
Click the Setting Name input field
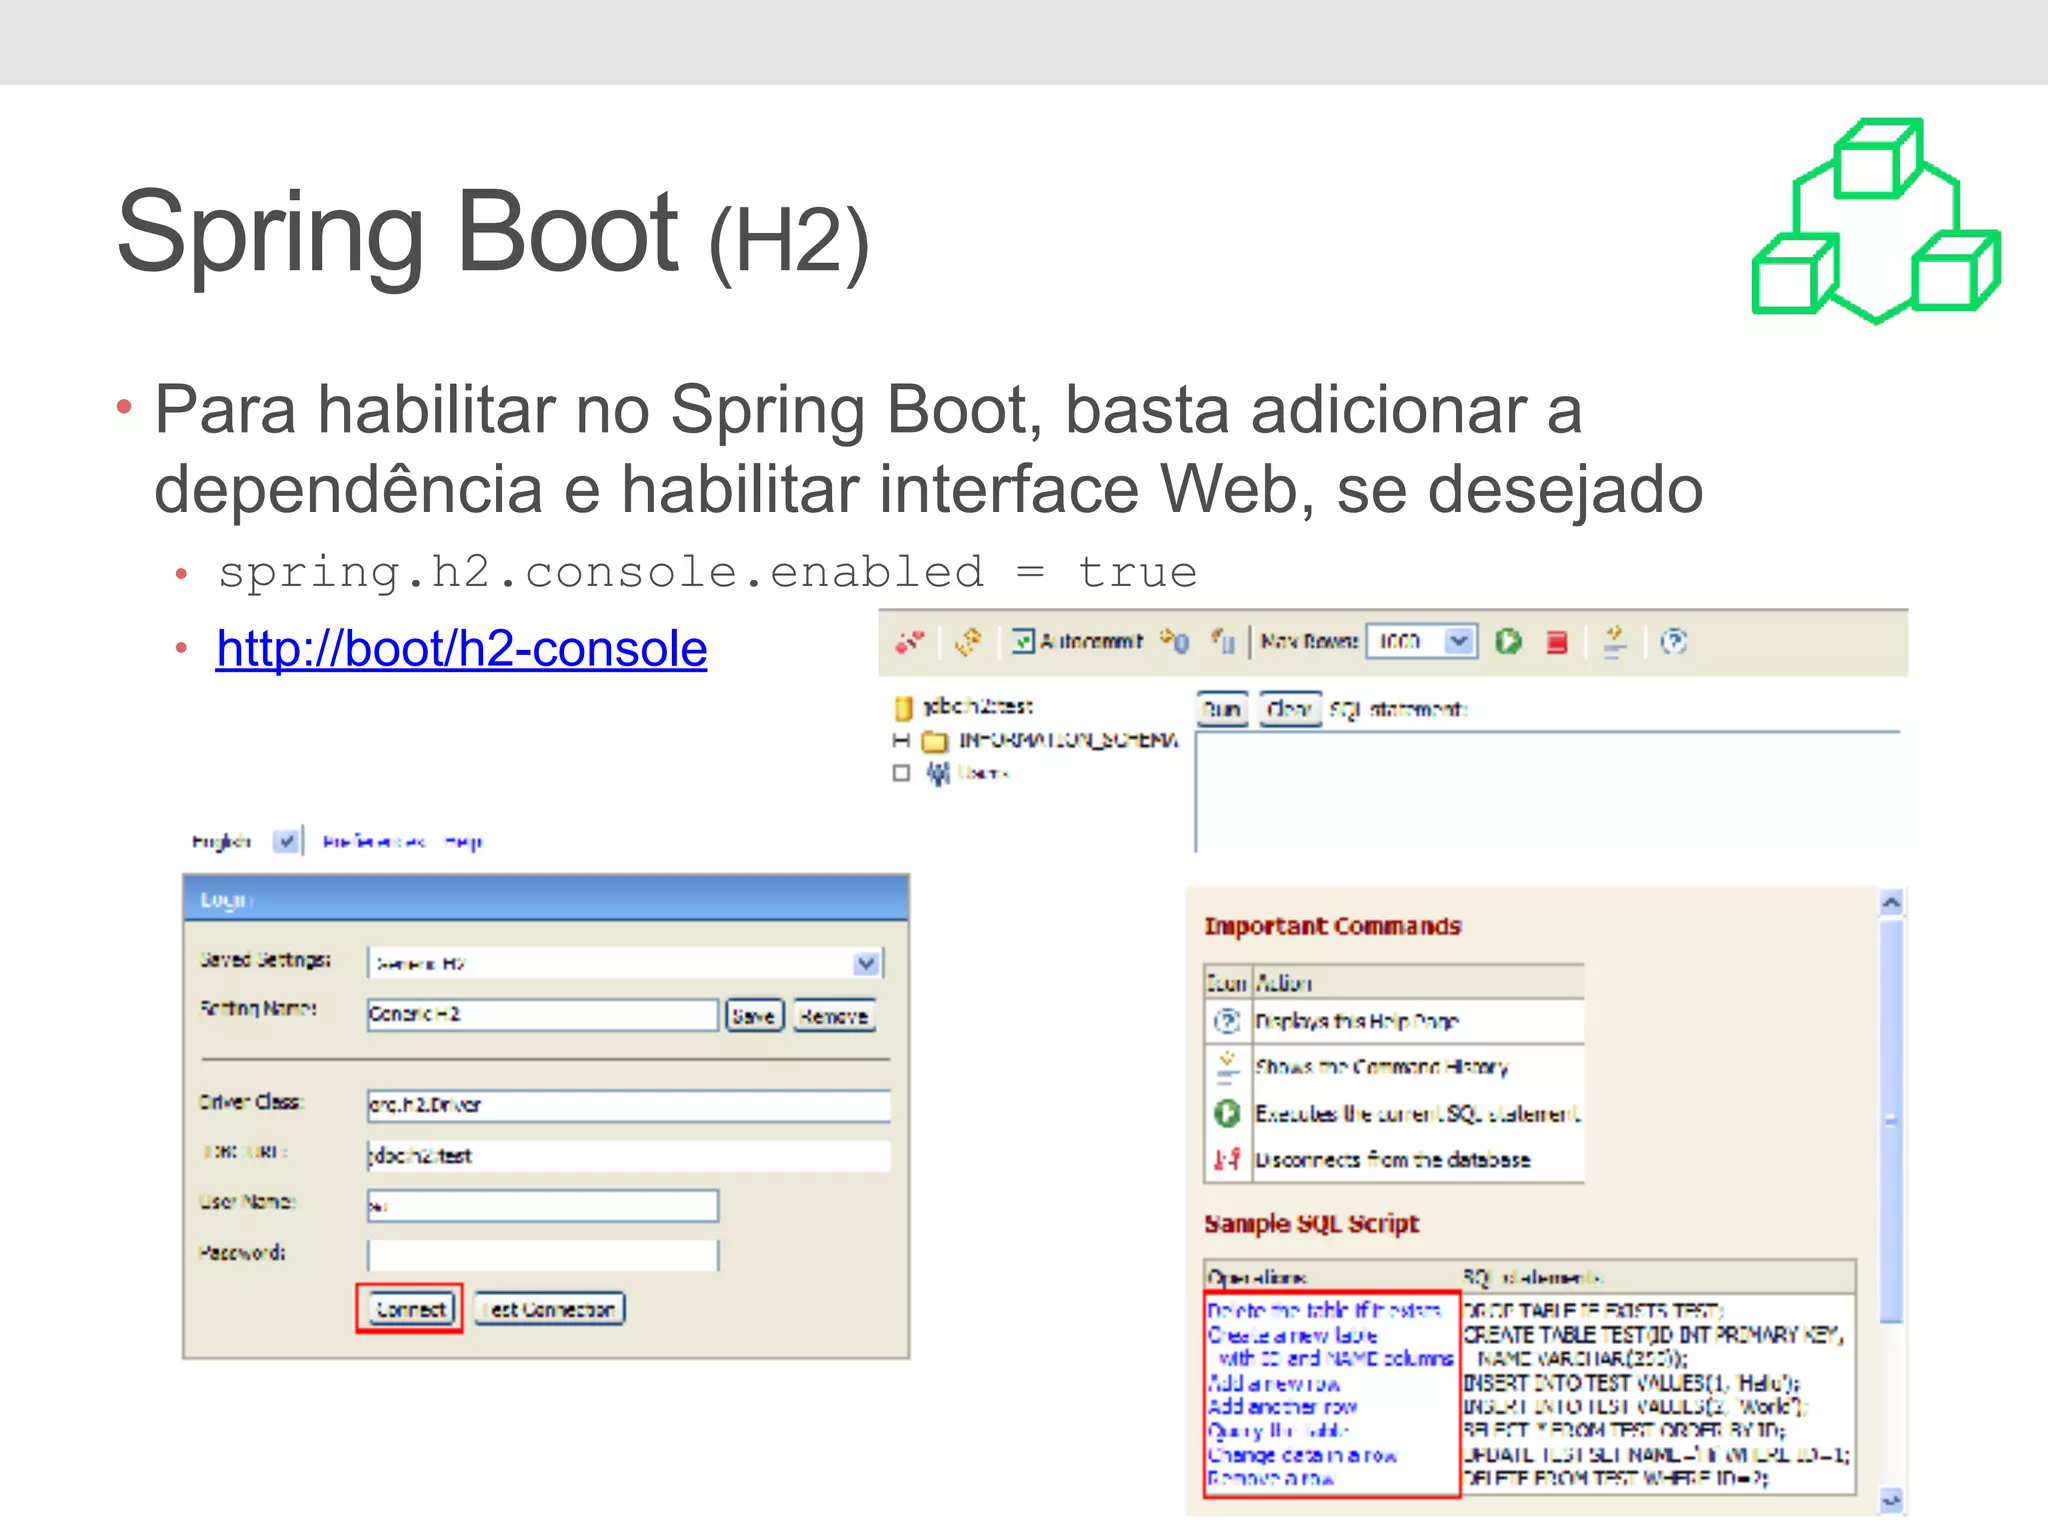point(542,1014)
